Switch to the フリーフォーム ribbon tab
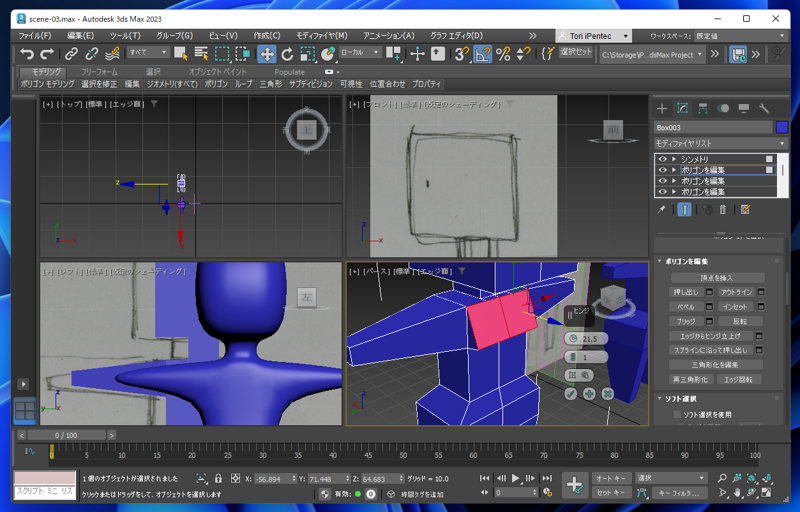The image size is (800, 512). click(x=99, y=72)
